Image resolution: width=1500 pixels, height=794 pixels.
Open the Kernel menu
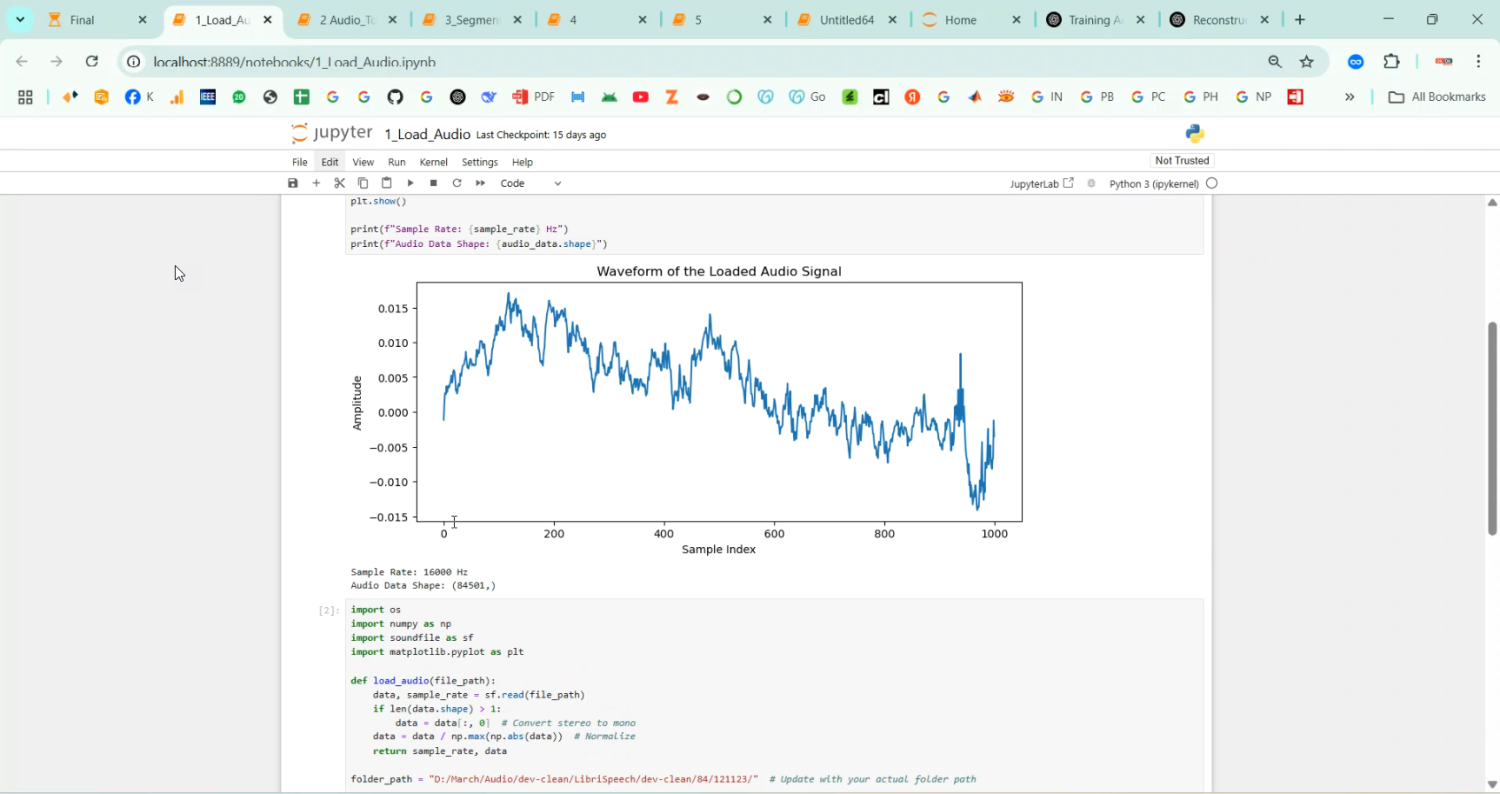point(433,162)
